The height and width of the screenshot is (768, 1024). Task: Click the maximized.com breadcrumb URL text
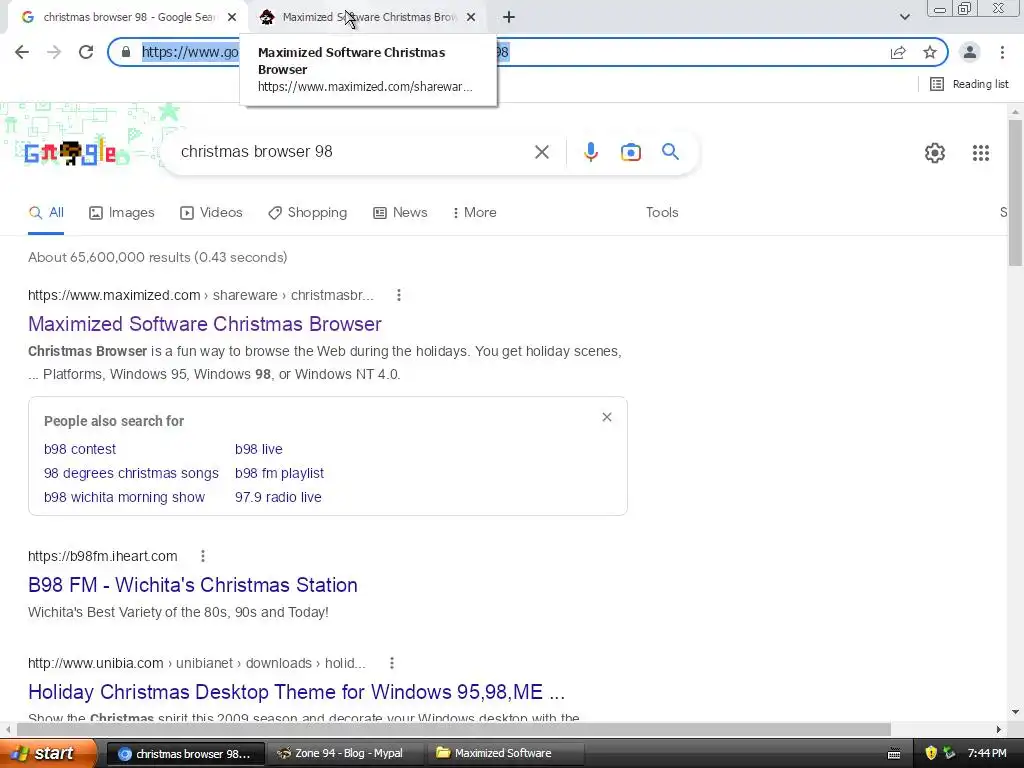[x=200, y=295]
